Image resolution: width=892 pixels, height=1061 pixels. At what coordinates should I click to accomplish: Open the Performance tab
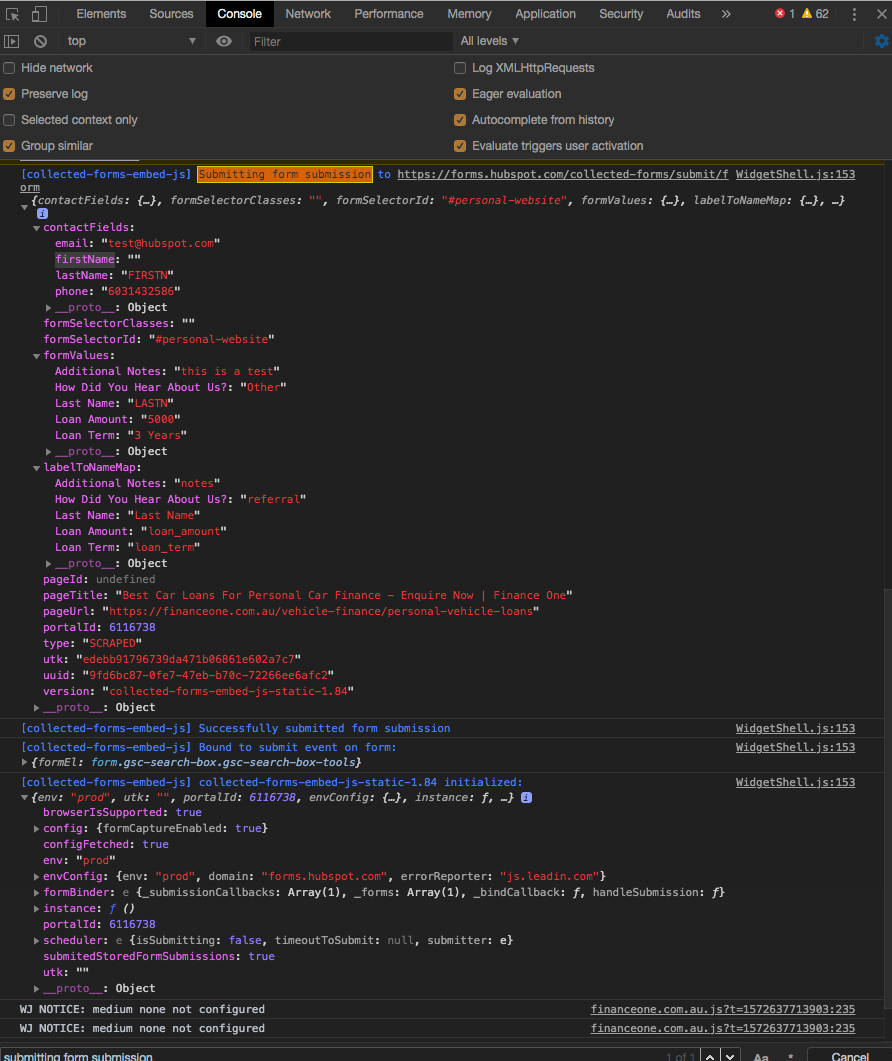[x=388, y=14]
